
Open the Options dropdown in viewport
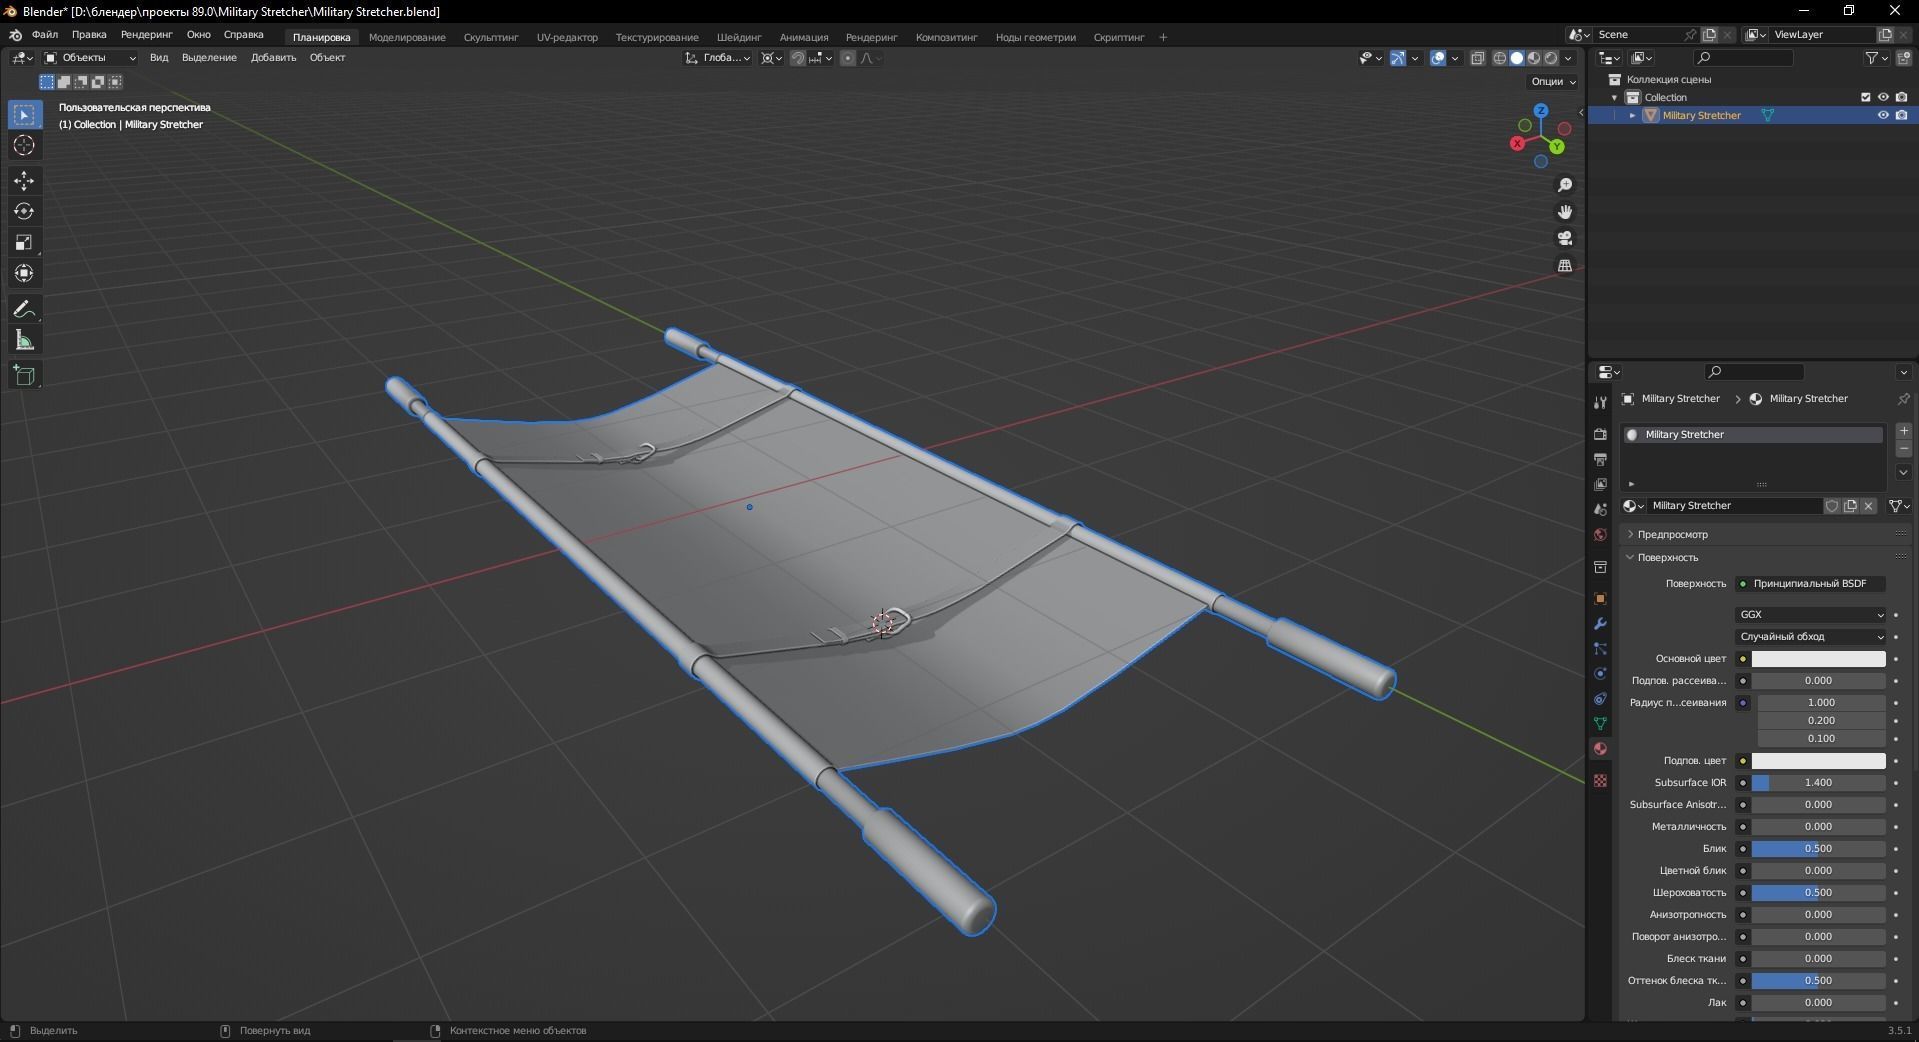[1553, 81]
